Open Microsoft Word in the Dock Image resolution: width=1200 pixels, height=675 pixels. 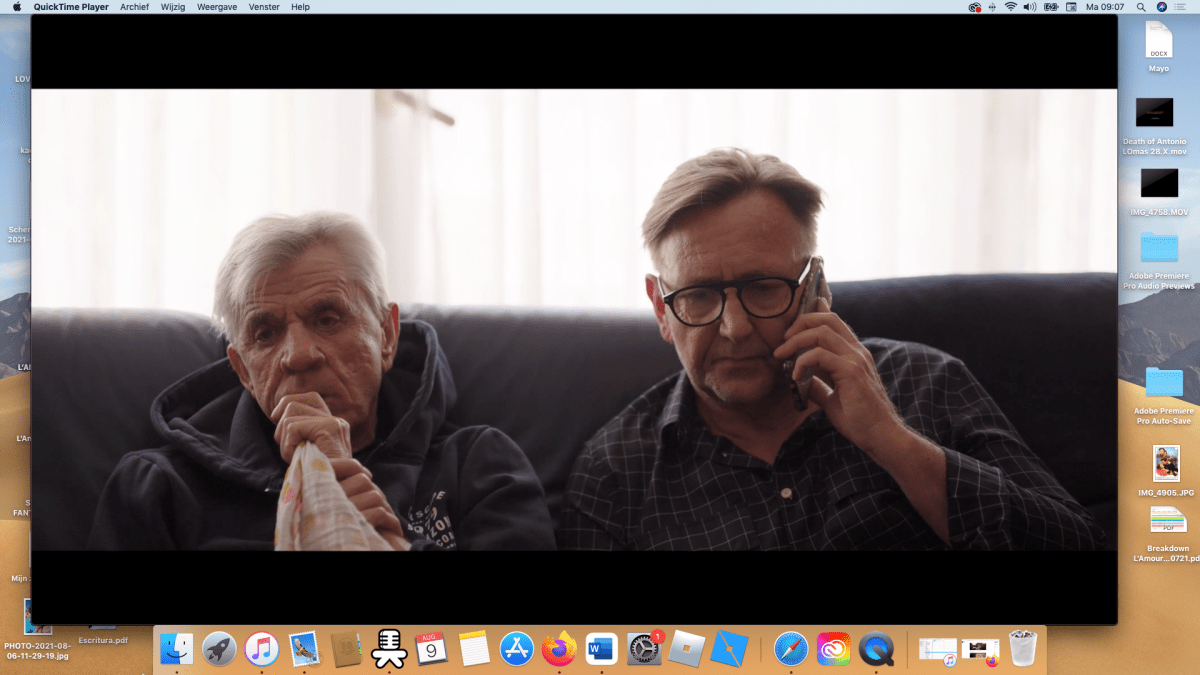coord(602,650)
